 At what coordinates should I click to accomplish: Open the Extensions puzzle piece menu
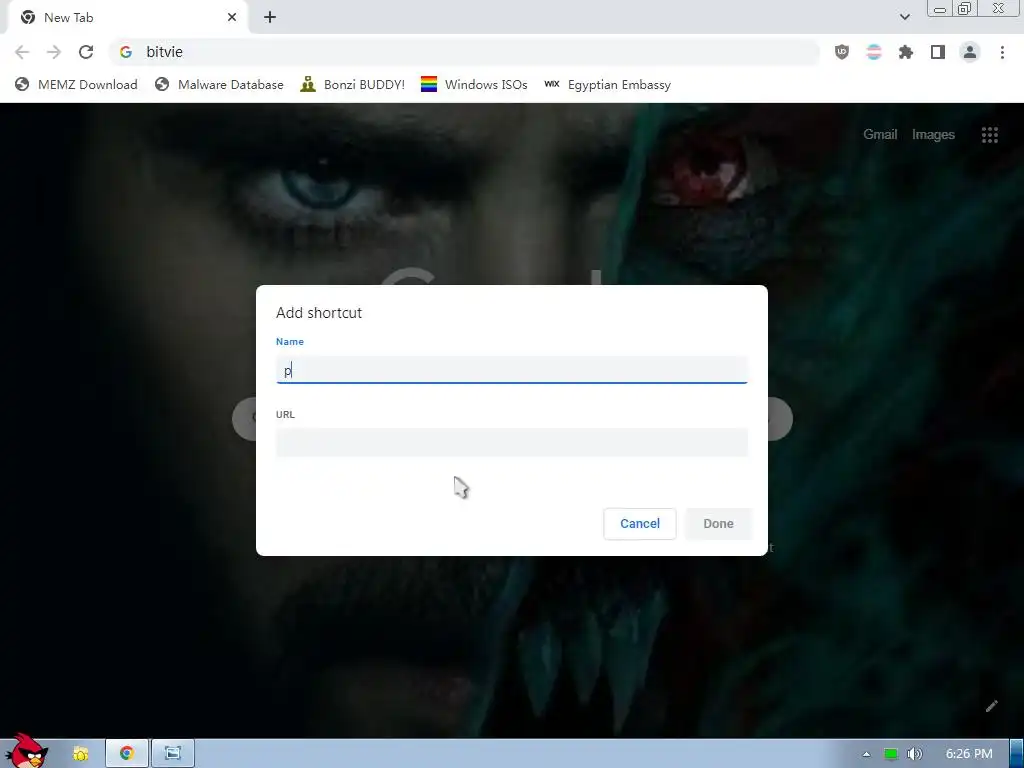pos(906,52)
